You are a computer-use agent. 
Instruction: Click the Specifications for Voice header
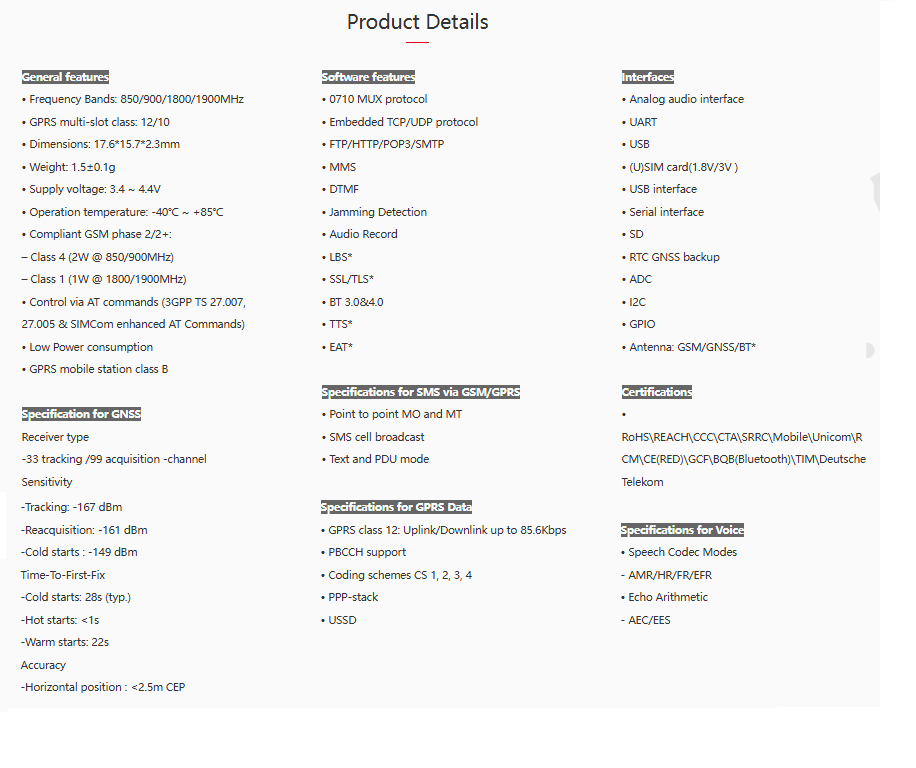pos(682,530)
